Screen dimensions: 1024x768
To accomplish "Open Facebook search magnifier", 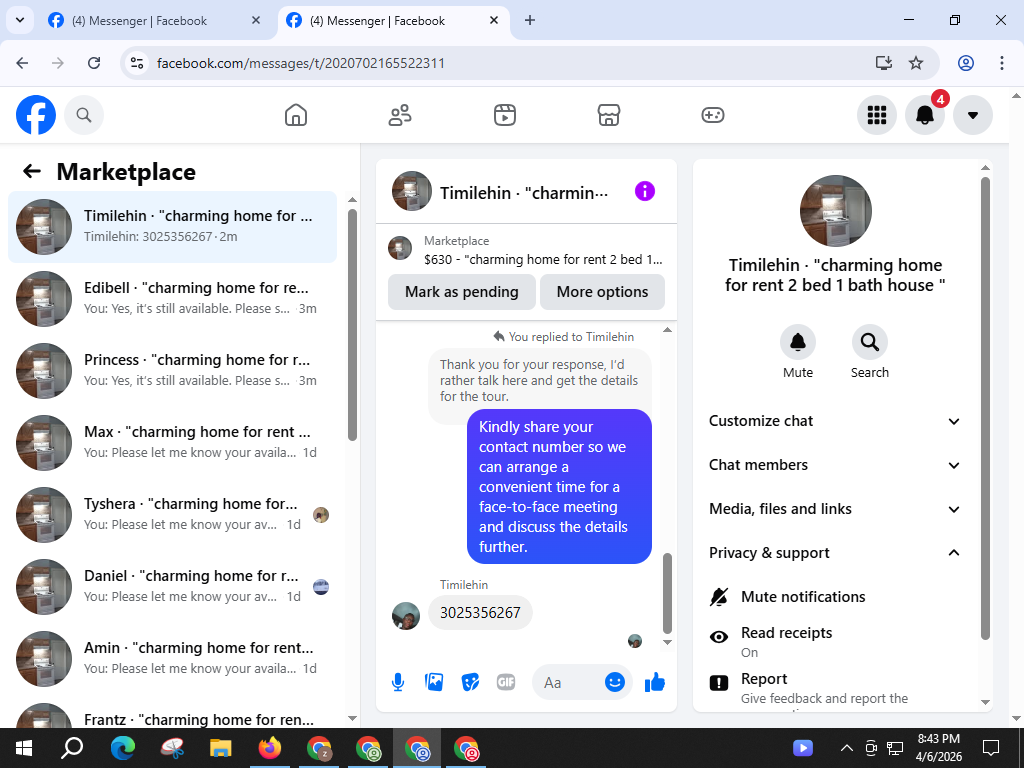I will coord(84,115).
